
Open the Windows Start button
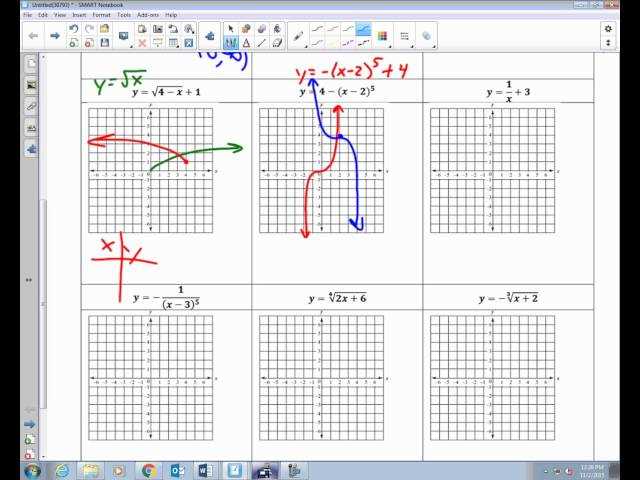click(33, 471)
